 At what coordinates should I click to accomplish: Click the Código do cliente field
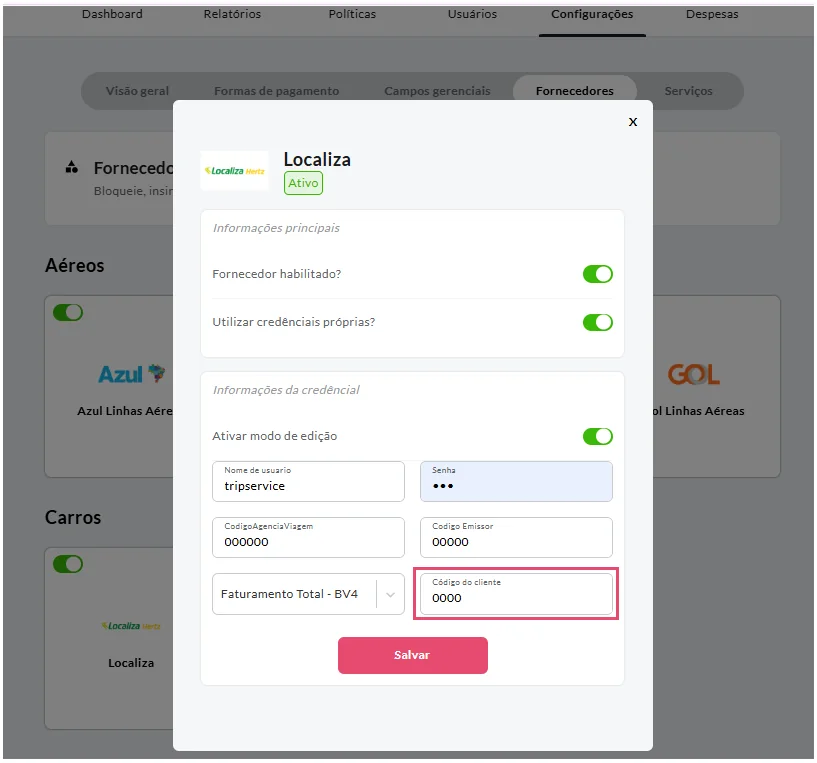pos(516,594)
